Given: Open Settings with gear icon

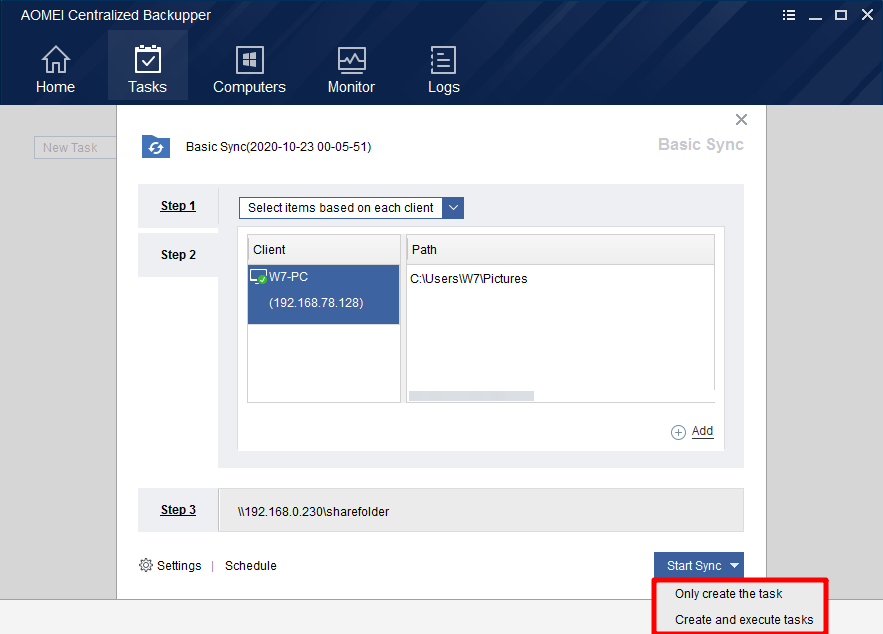Looking at the screenshot, I should tap(146, 565).
